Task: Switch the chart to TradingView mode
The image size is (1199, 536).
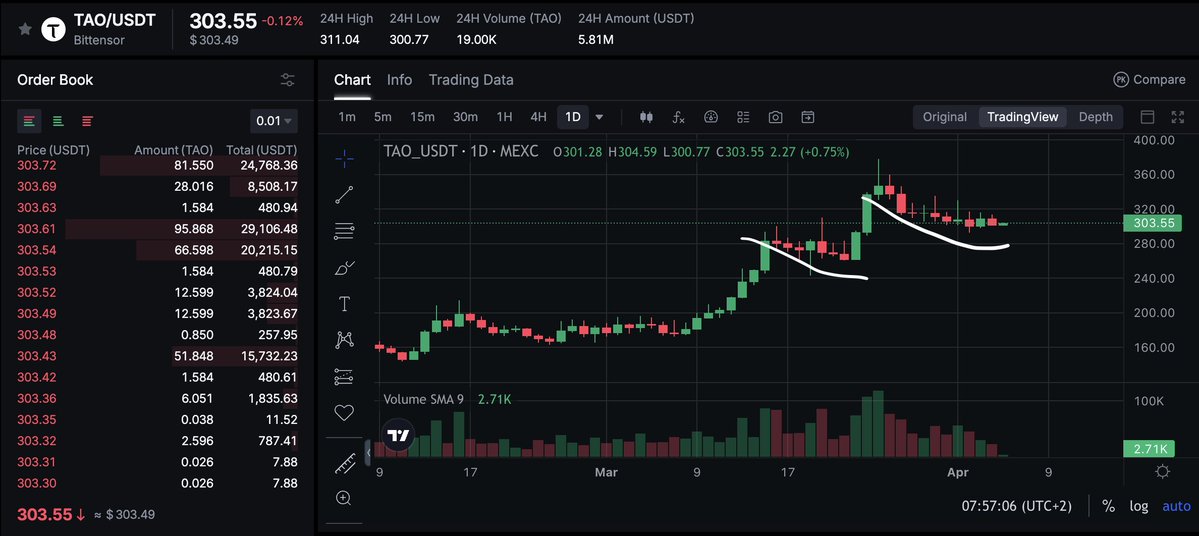Action: (x=1022, y=117)
